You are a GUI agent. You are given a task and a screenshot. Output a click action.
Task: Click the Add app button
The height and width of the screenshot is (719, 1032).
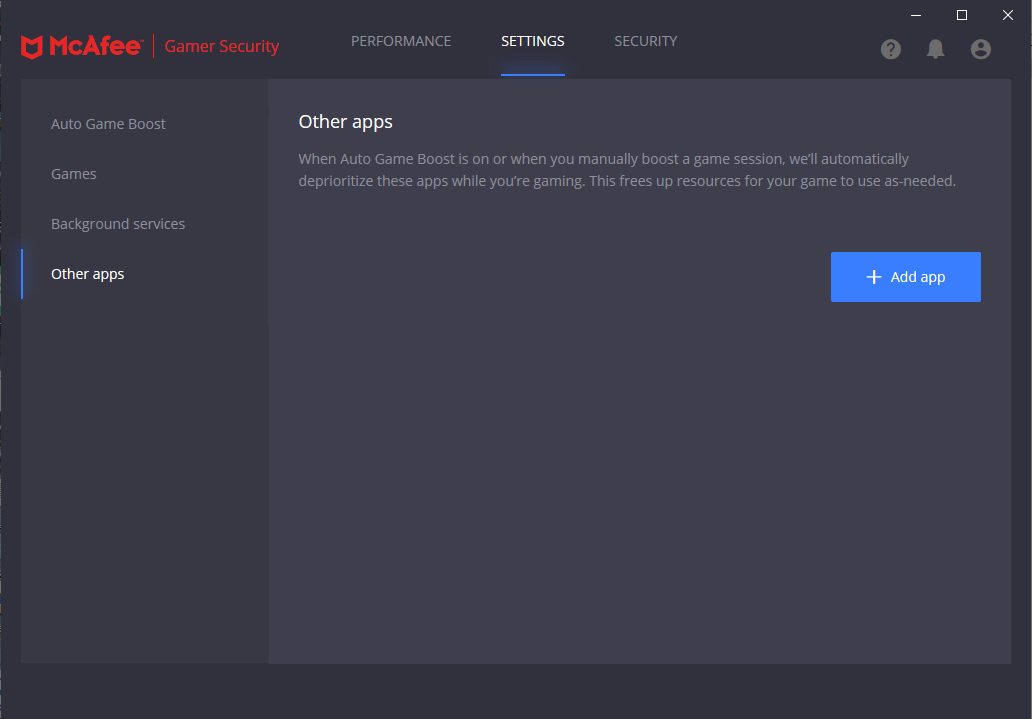tap(906, 277)
